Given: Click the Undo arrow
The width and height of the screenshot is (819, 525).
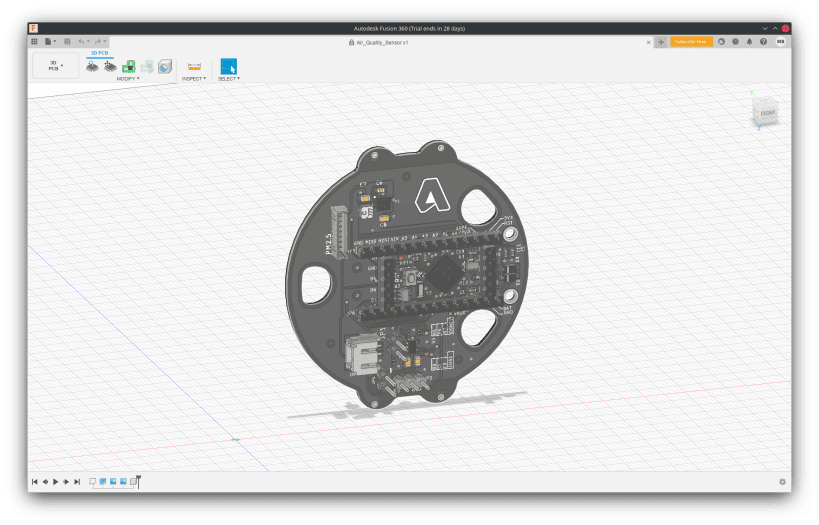Looking at the screenshot, I should pos(82,42).
